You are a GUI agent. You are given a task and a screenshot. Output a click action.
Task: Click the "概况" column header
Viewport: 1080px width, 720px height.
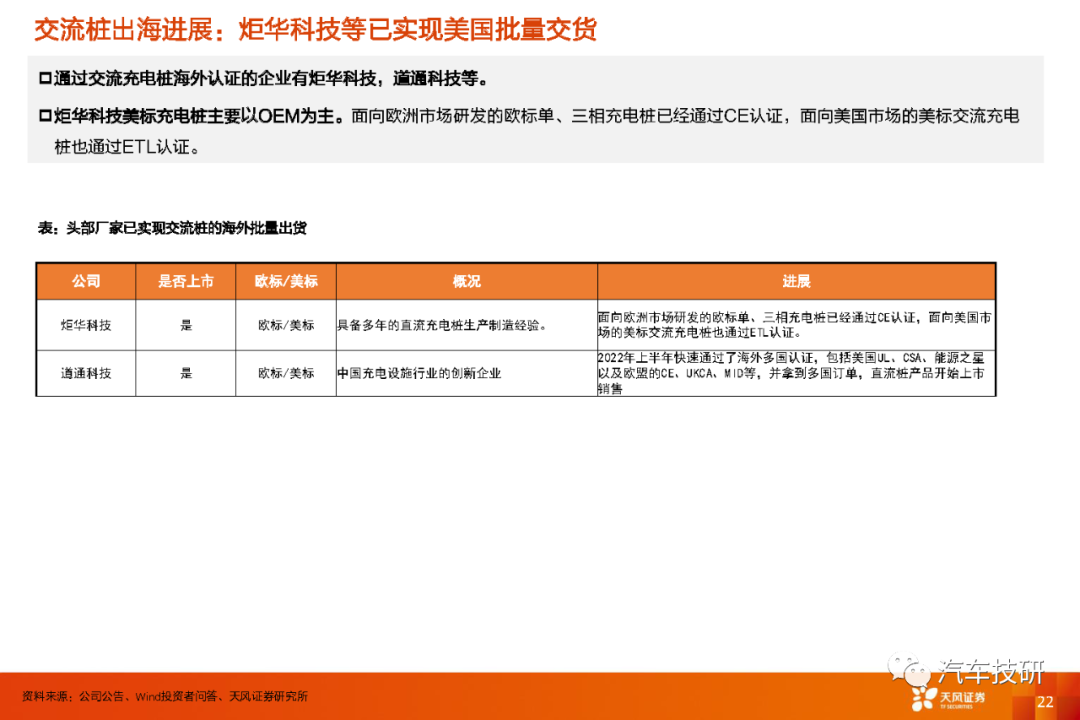tap(466, 281)
